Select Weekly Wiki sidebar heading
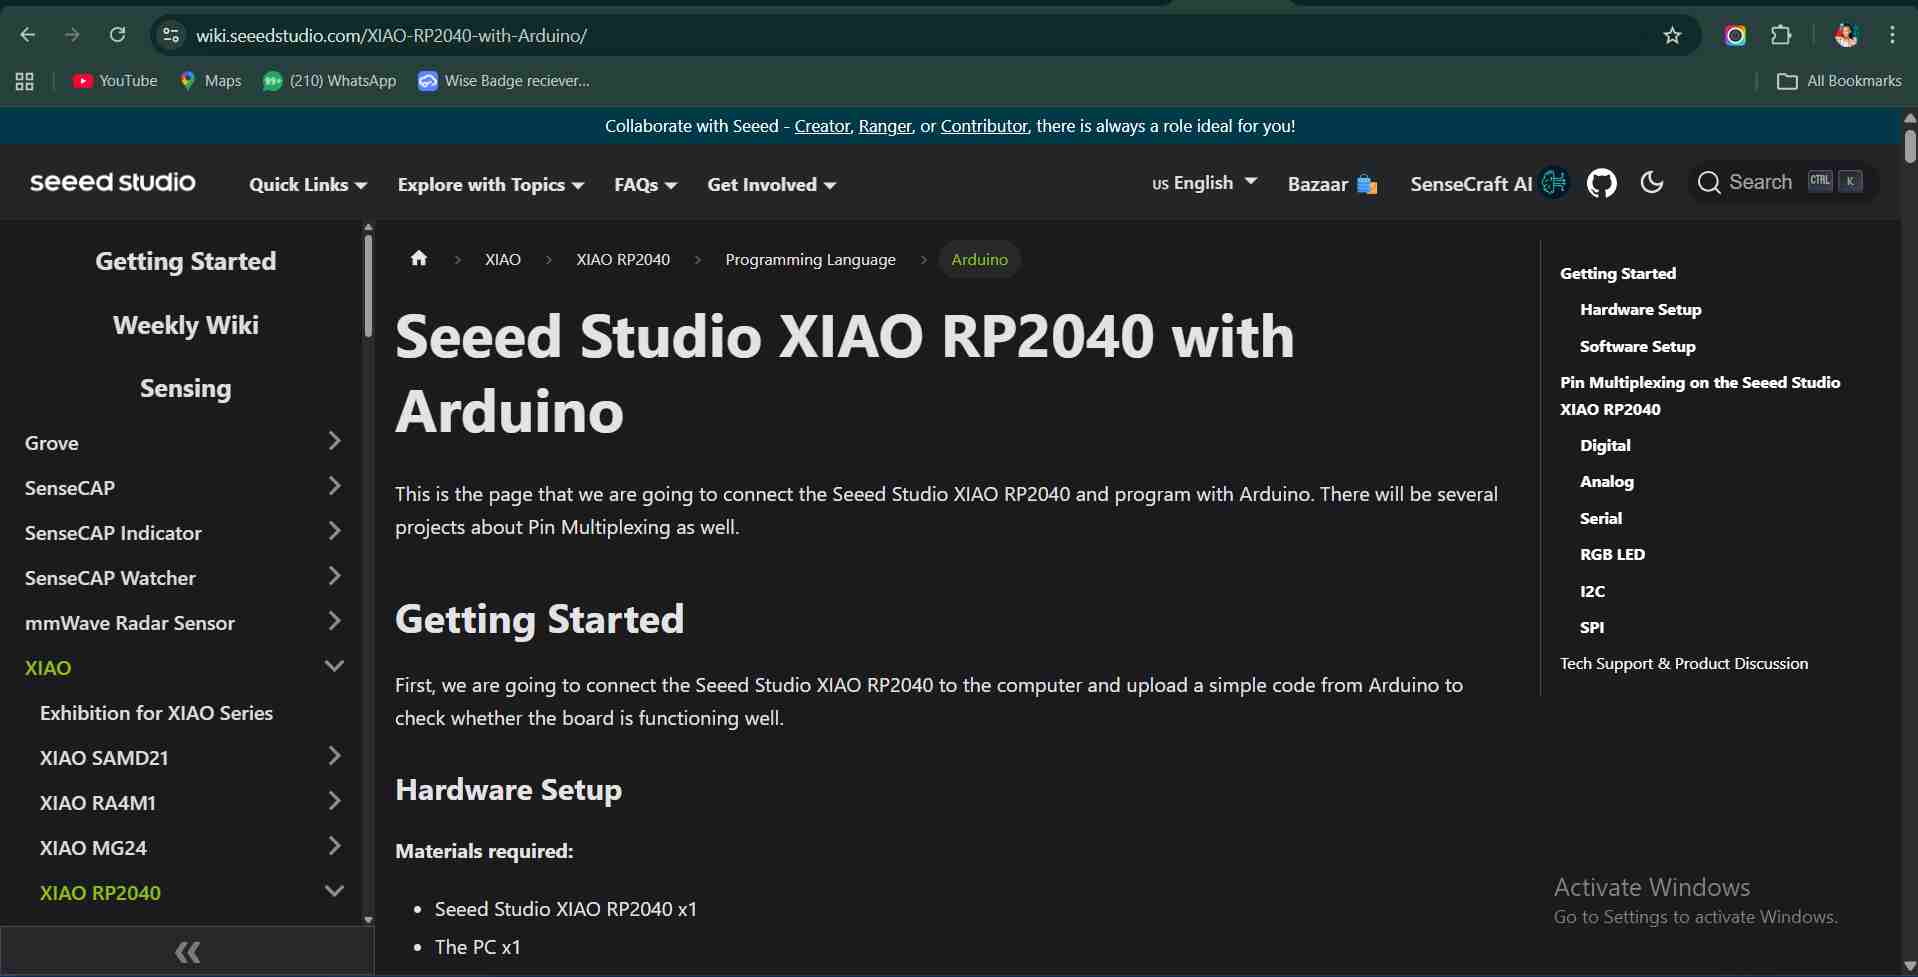This screenshot has height=977, width=1918. (x=186, y=325)
